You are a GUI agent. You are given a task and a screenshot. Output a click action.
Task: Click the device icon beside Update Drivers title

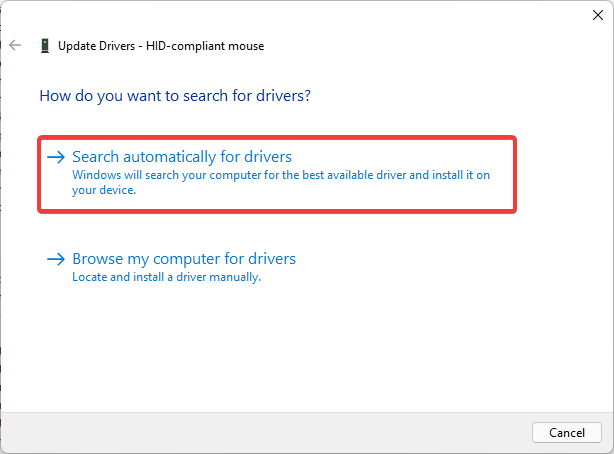pos(45,46)
